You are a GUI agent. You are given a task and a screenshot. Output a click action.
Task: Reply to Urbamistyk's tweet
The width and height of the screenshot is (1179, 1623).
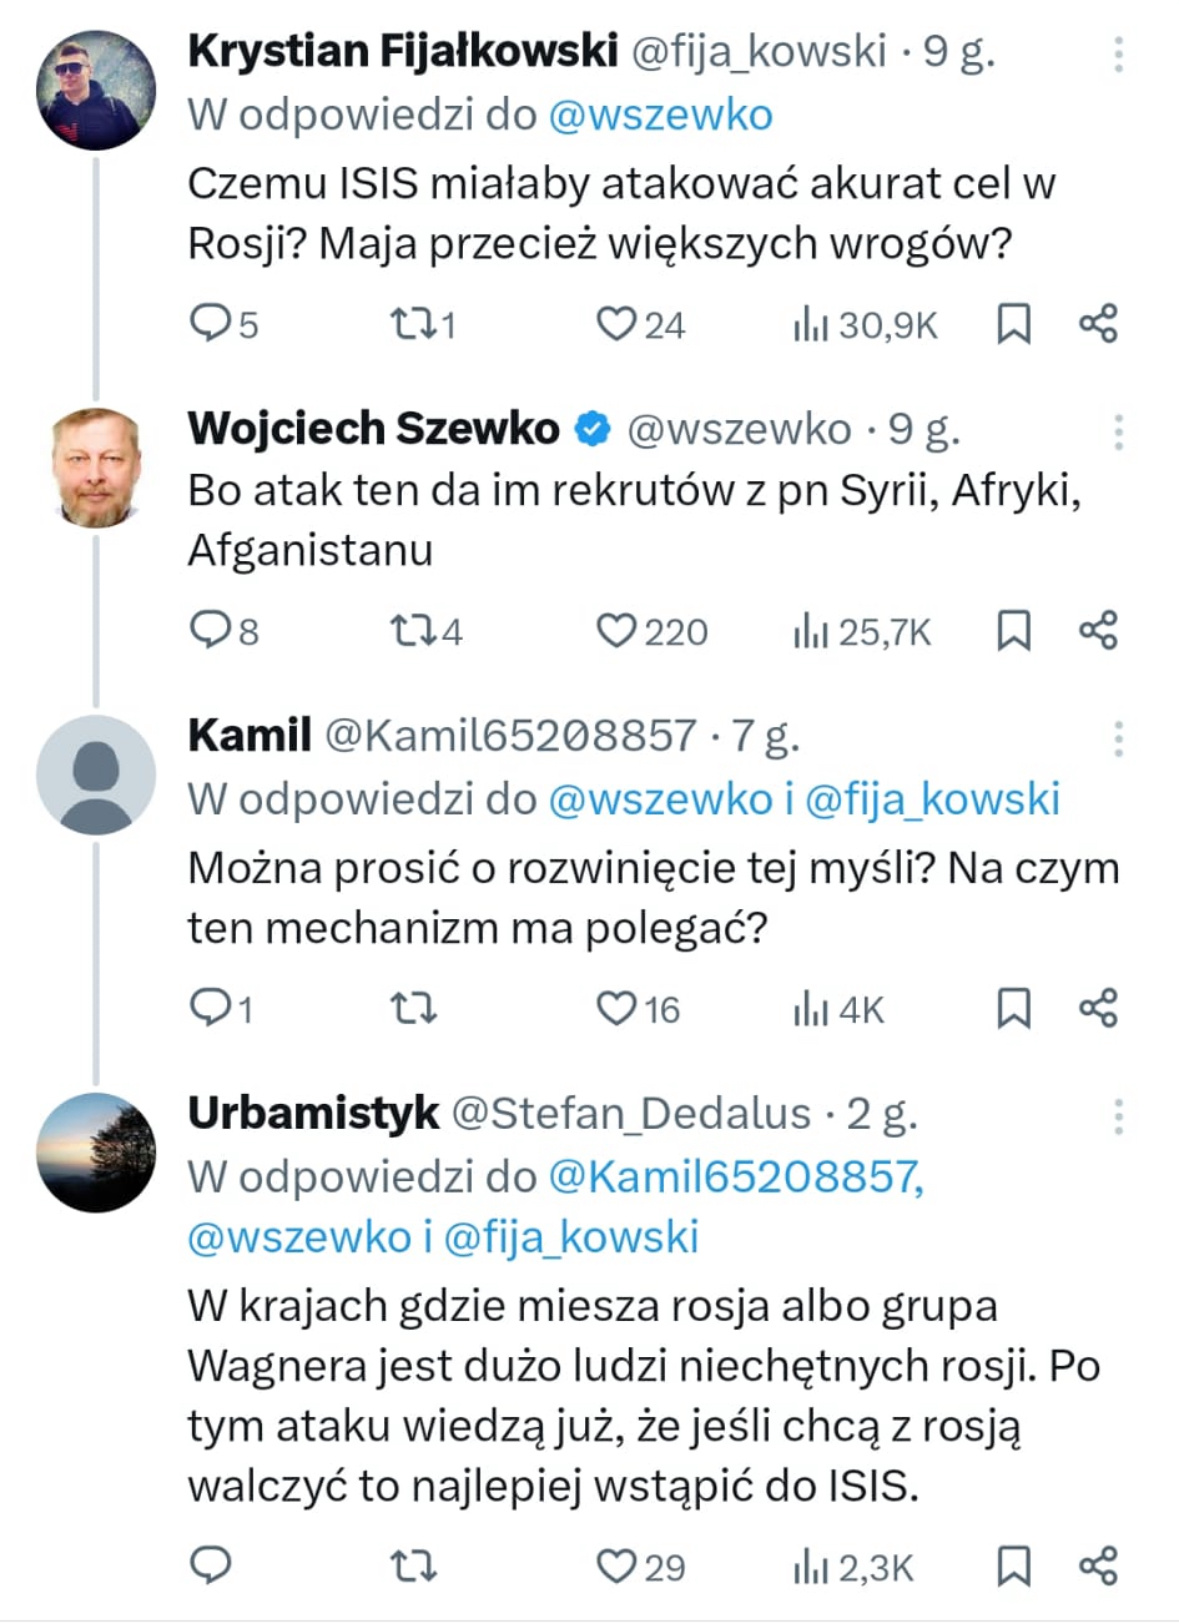click(211, 1565)
